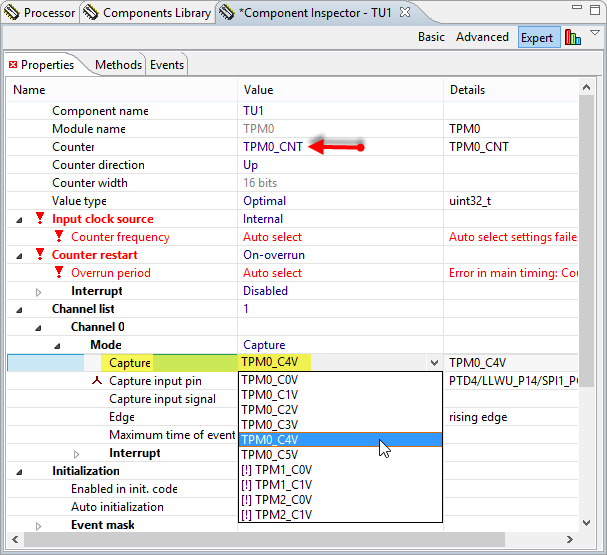Screen dimensions: 607x555
Task: Switch to Advanced view mode
Action: (x=482, y=37)
